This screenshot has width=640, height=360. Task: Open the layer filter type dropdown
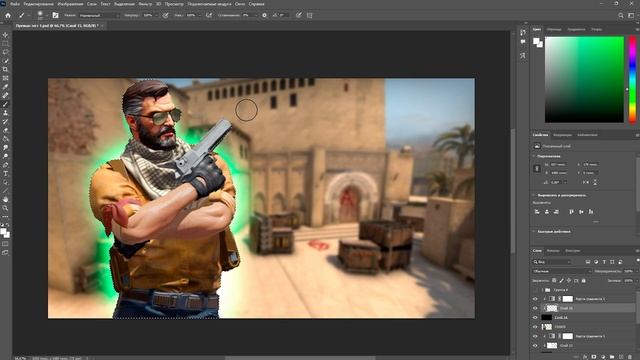pos(551,262)
